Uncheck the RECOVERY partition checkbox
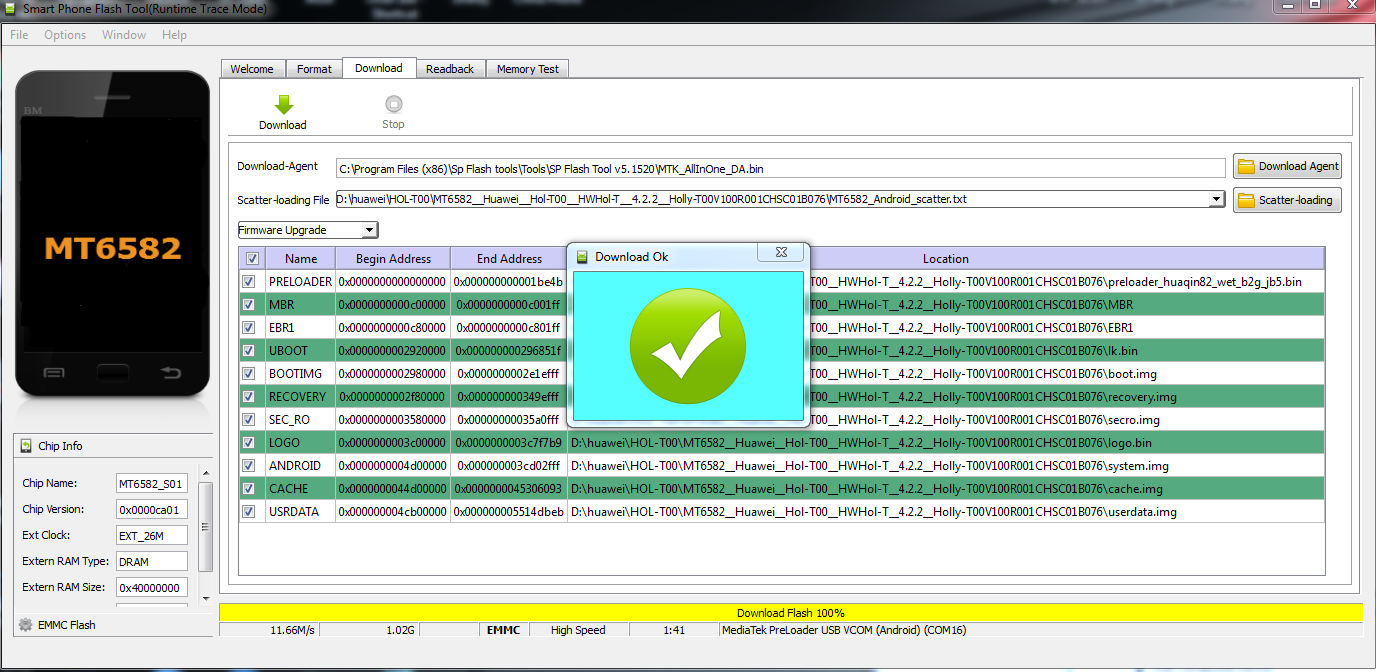 (248, 397)
